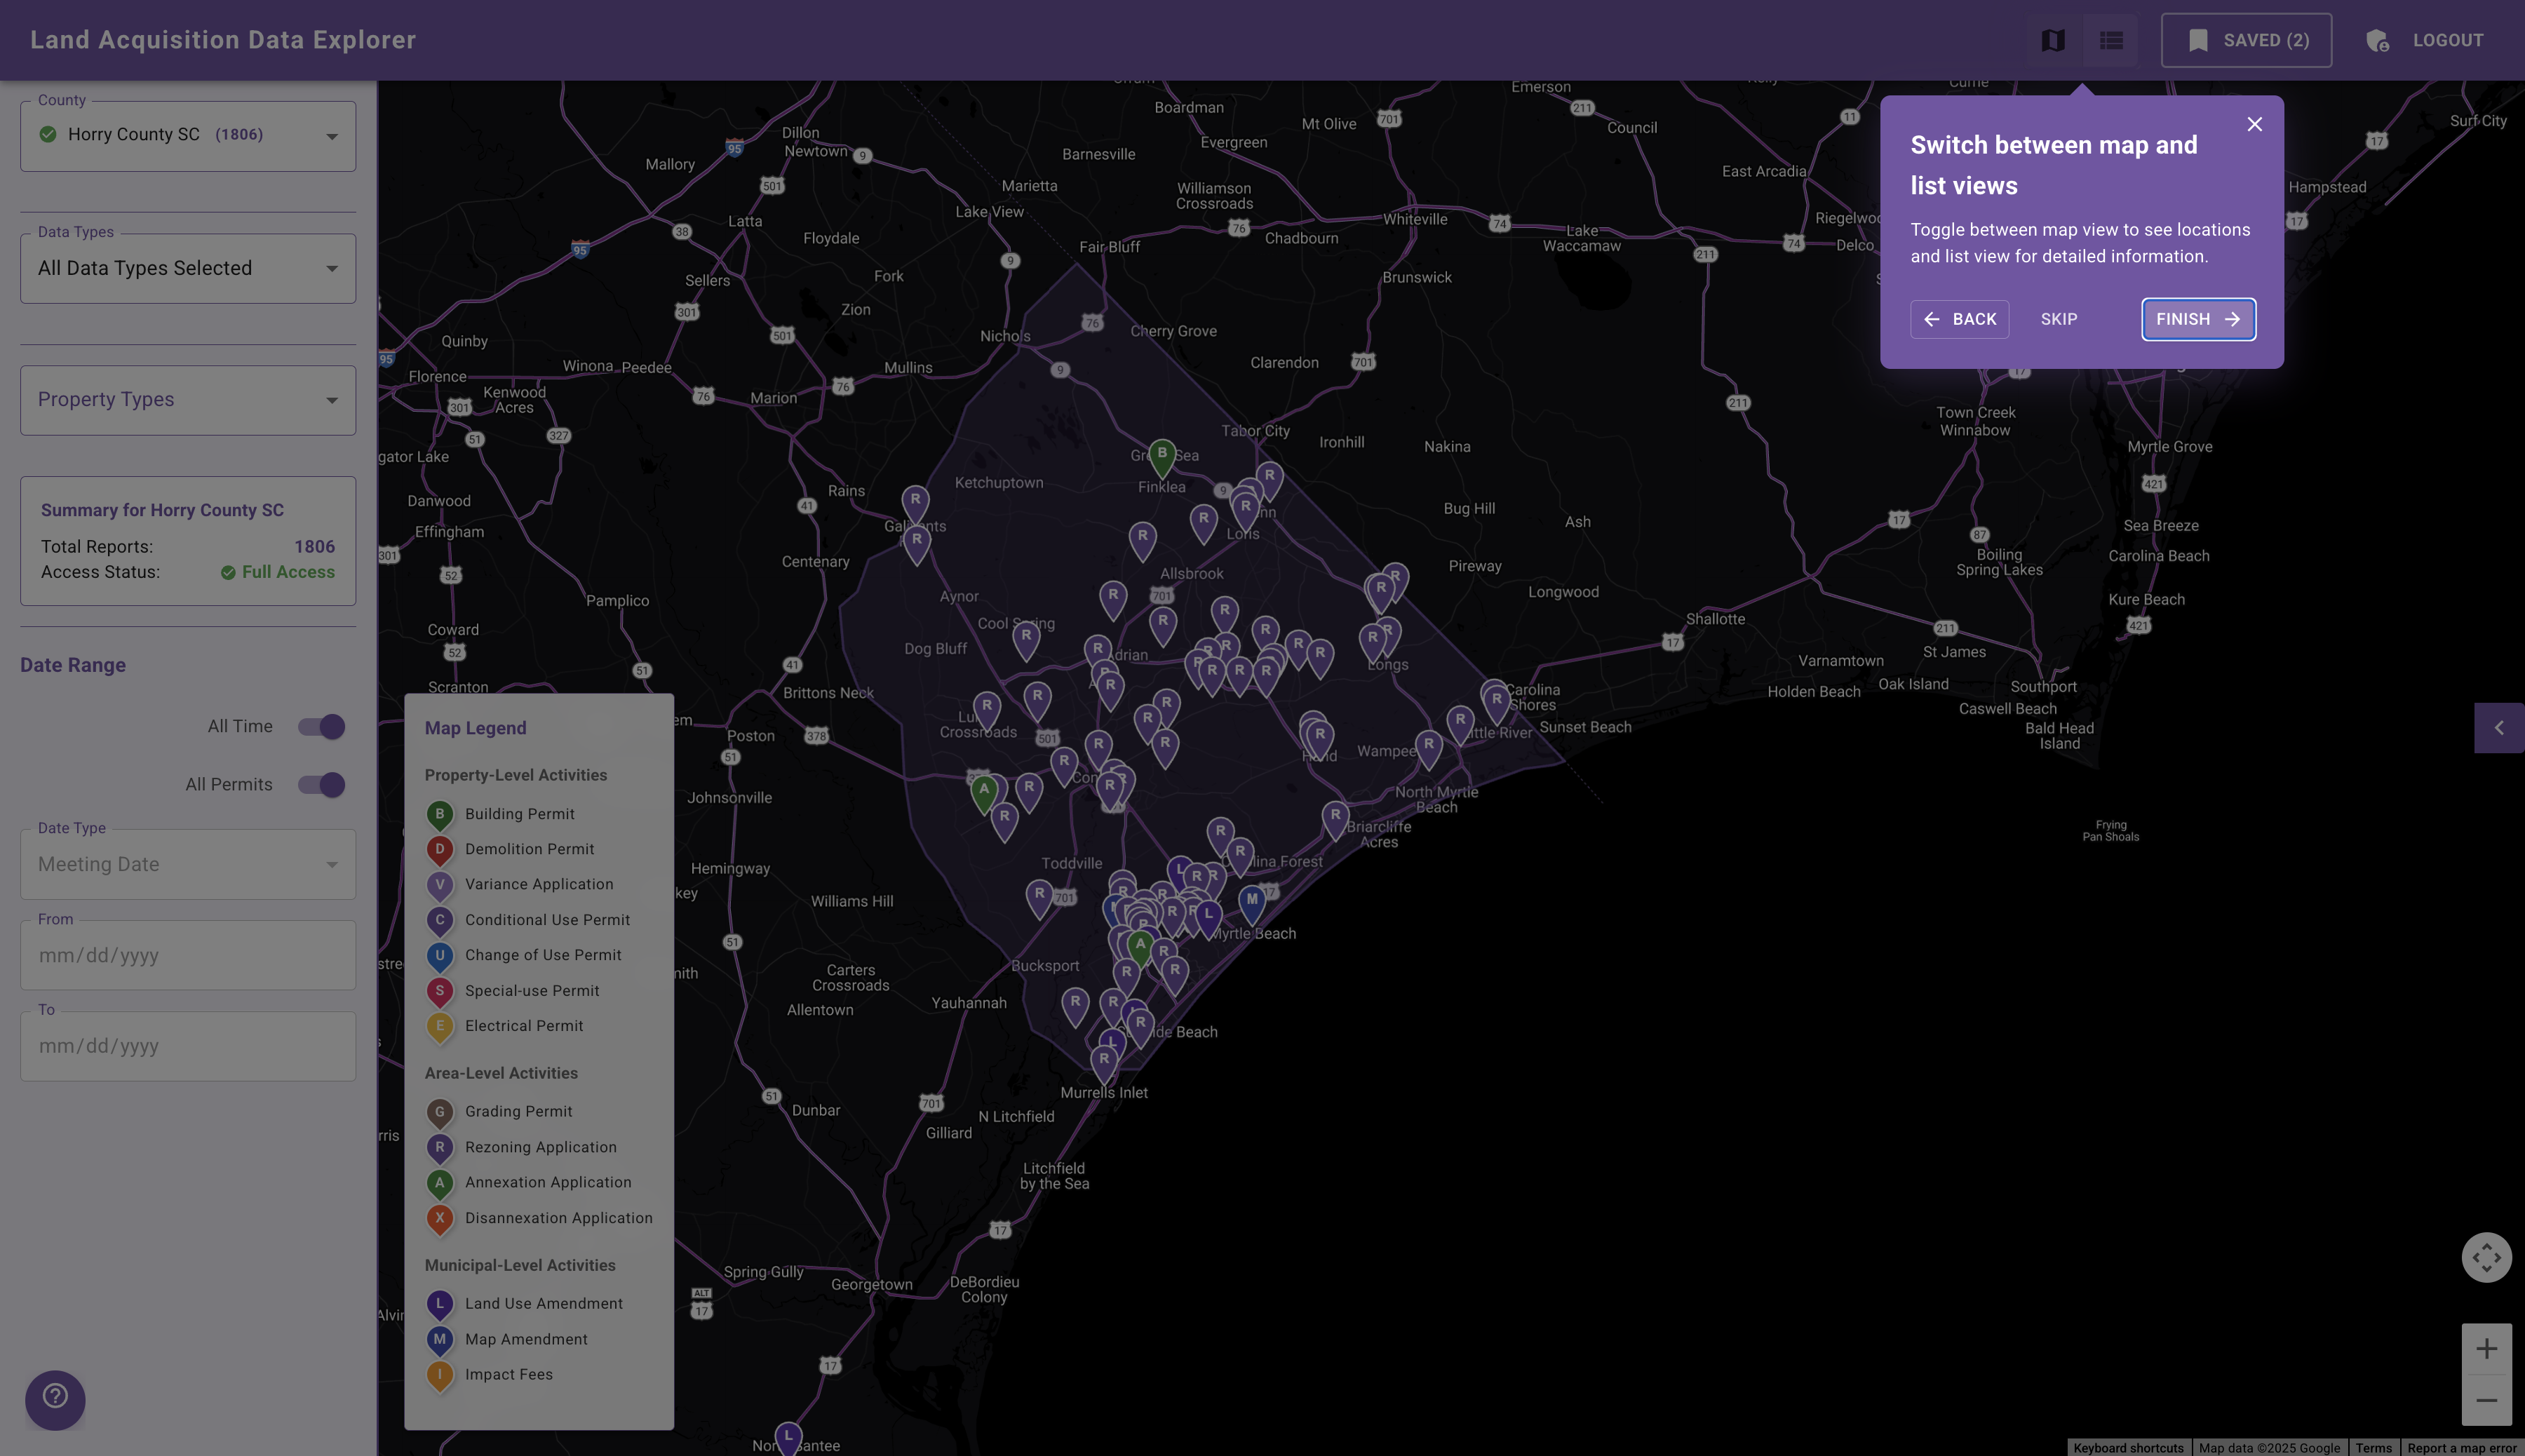Click the map zoom in plus

point(2486,1349)
